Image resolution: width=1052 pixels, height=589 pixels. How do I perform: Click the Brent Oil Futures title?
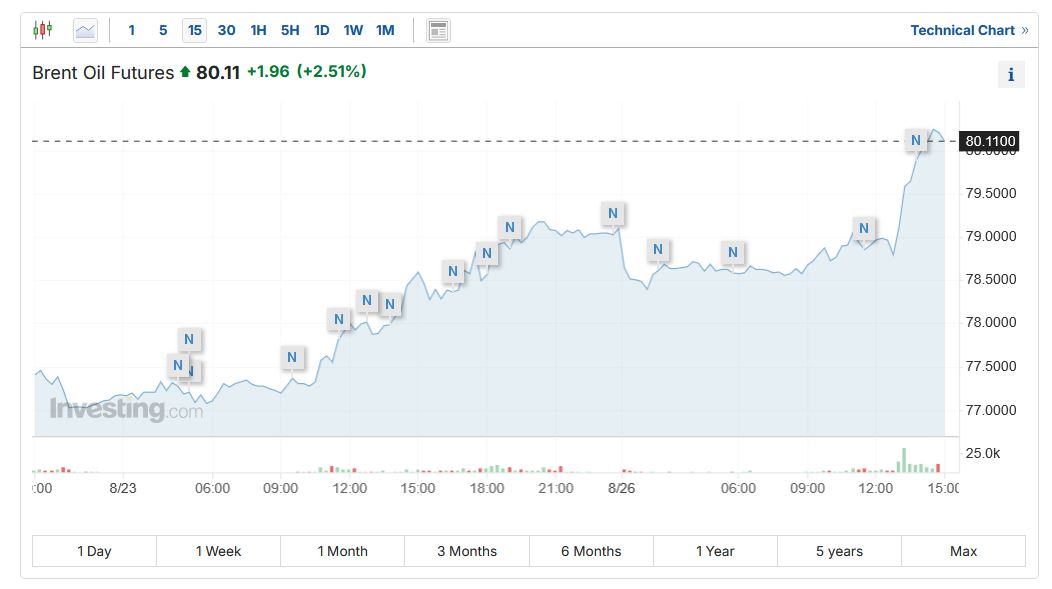coord(103,72)
